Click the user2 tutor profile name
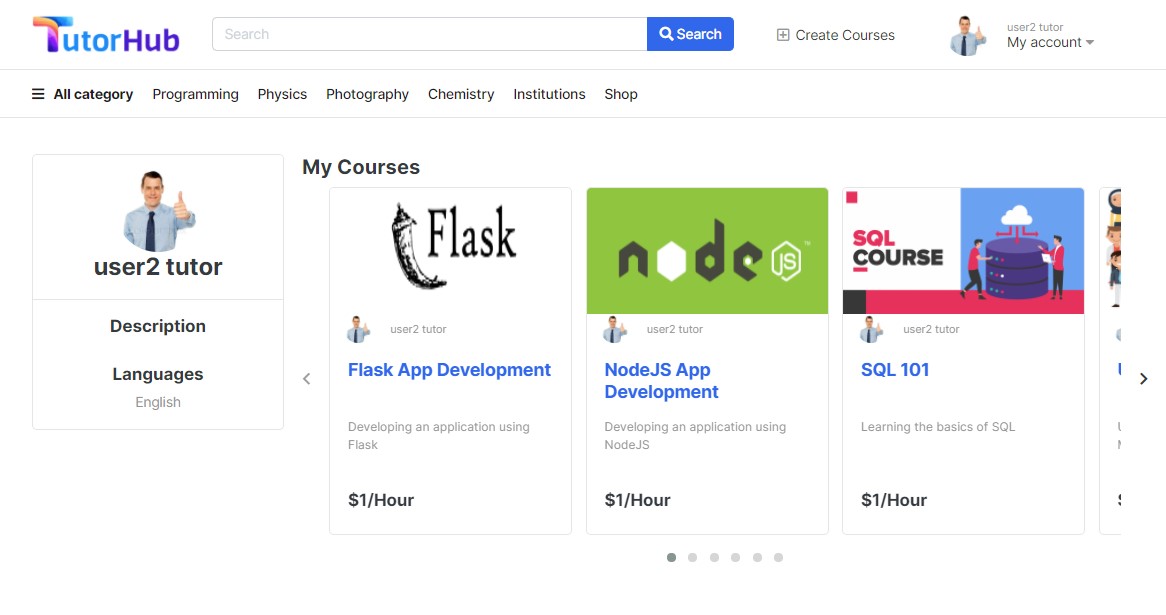This screenshot has height=615, width=1166. coord(158,267)
